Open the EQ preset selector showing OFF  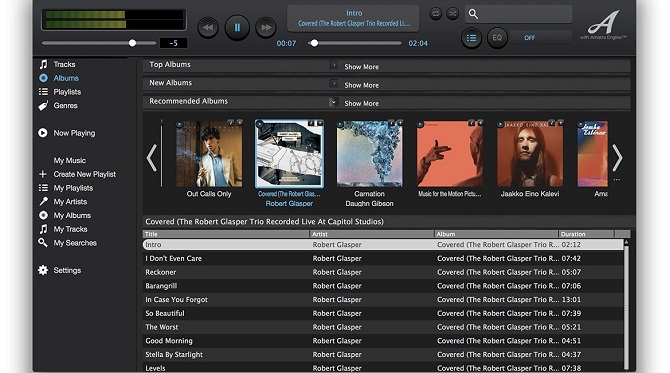[541, 38]
